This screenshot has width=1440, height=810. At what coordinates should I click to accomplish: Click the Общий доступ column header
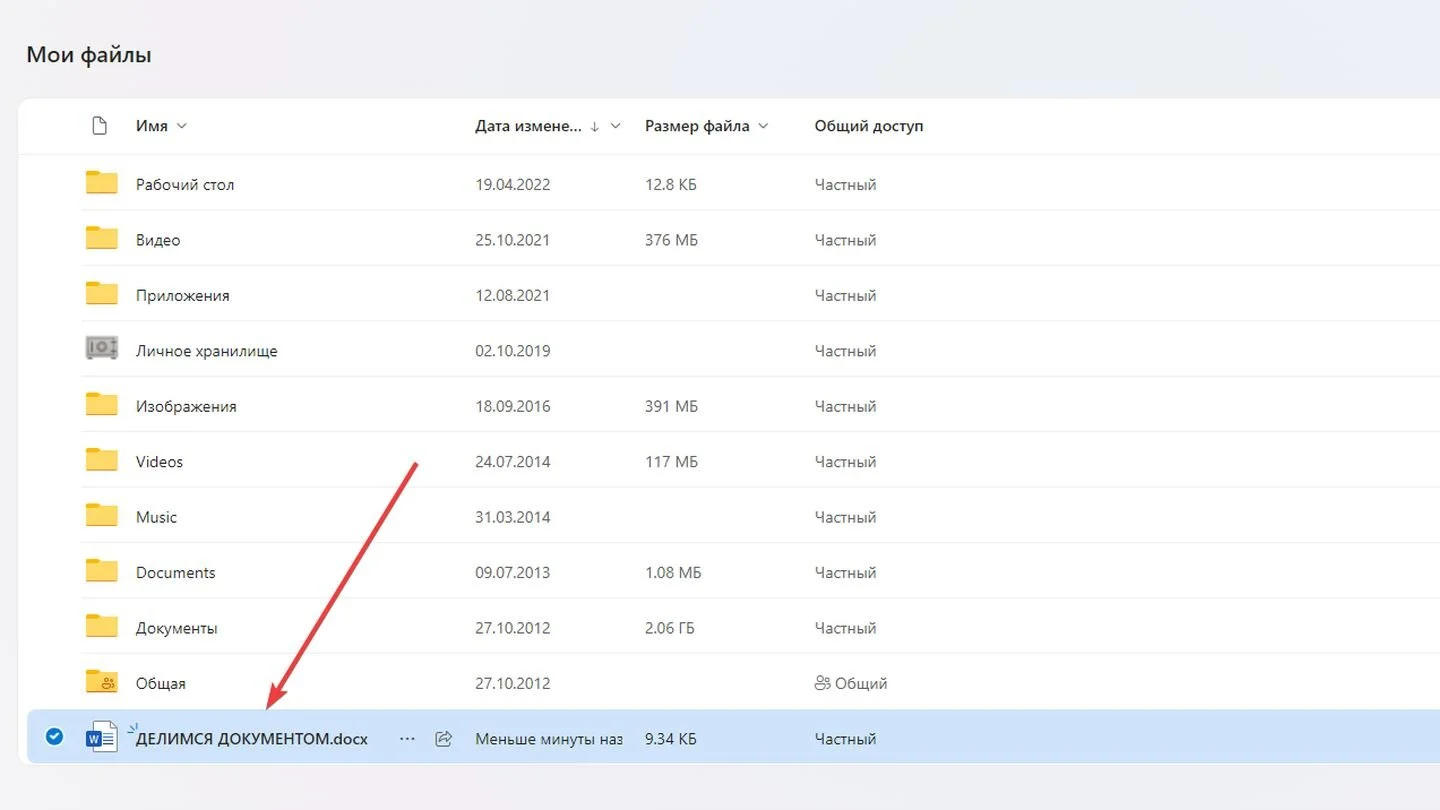click(x=869, y=126)
